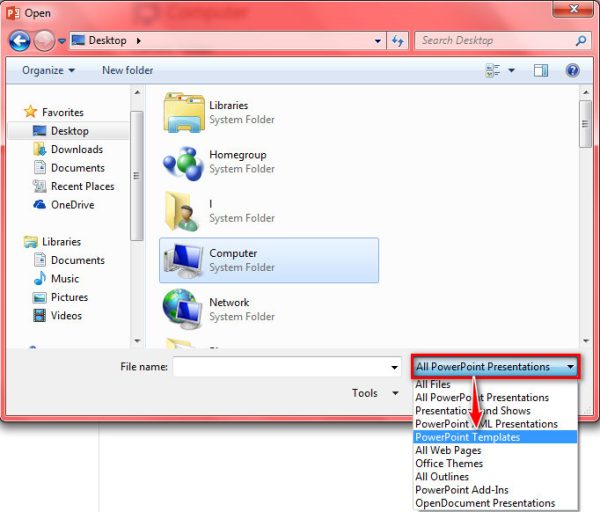
Task: Click the blue Back navigation arrow
Action: pos(20,41)
